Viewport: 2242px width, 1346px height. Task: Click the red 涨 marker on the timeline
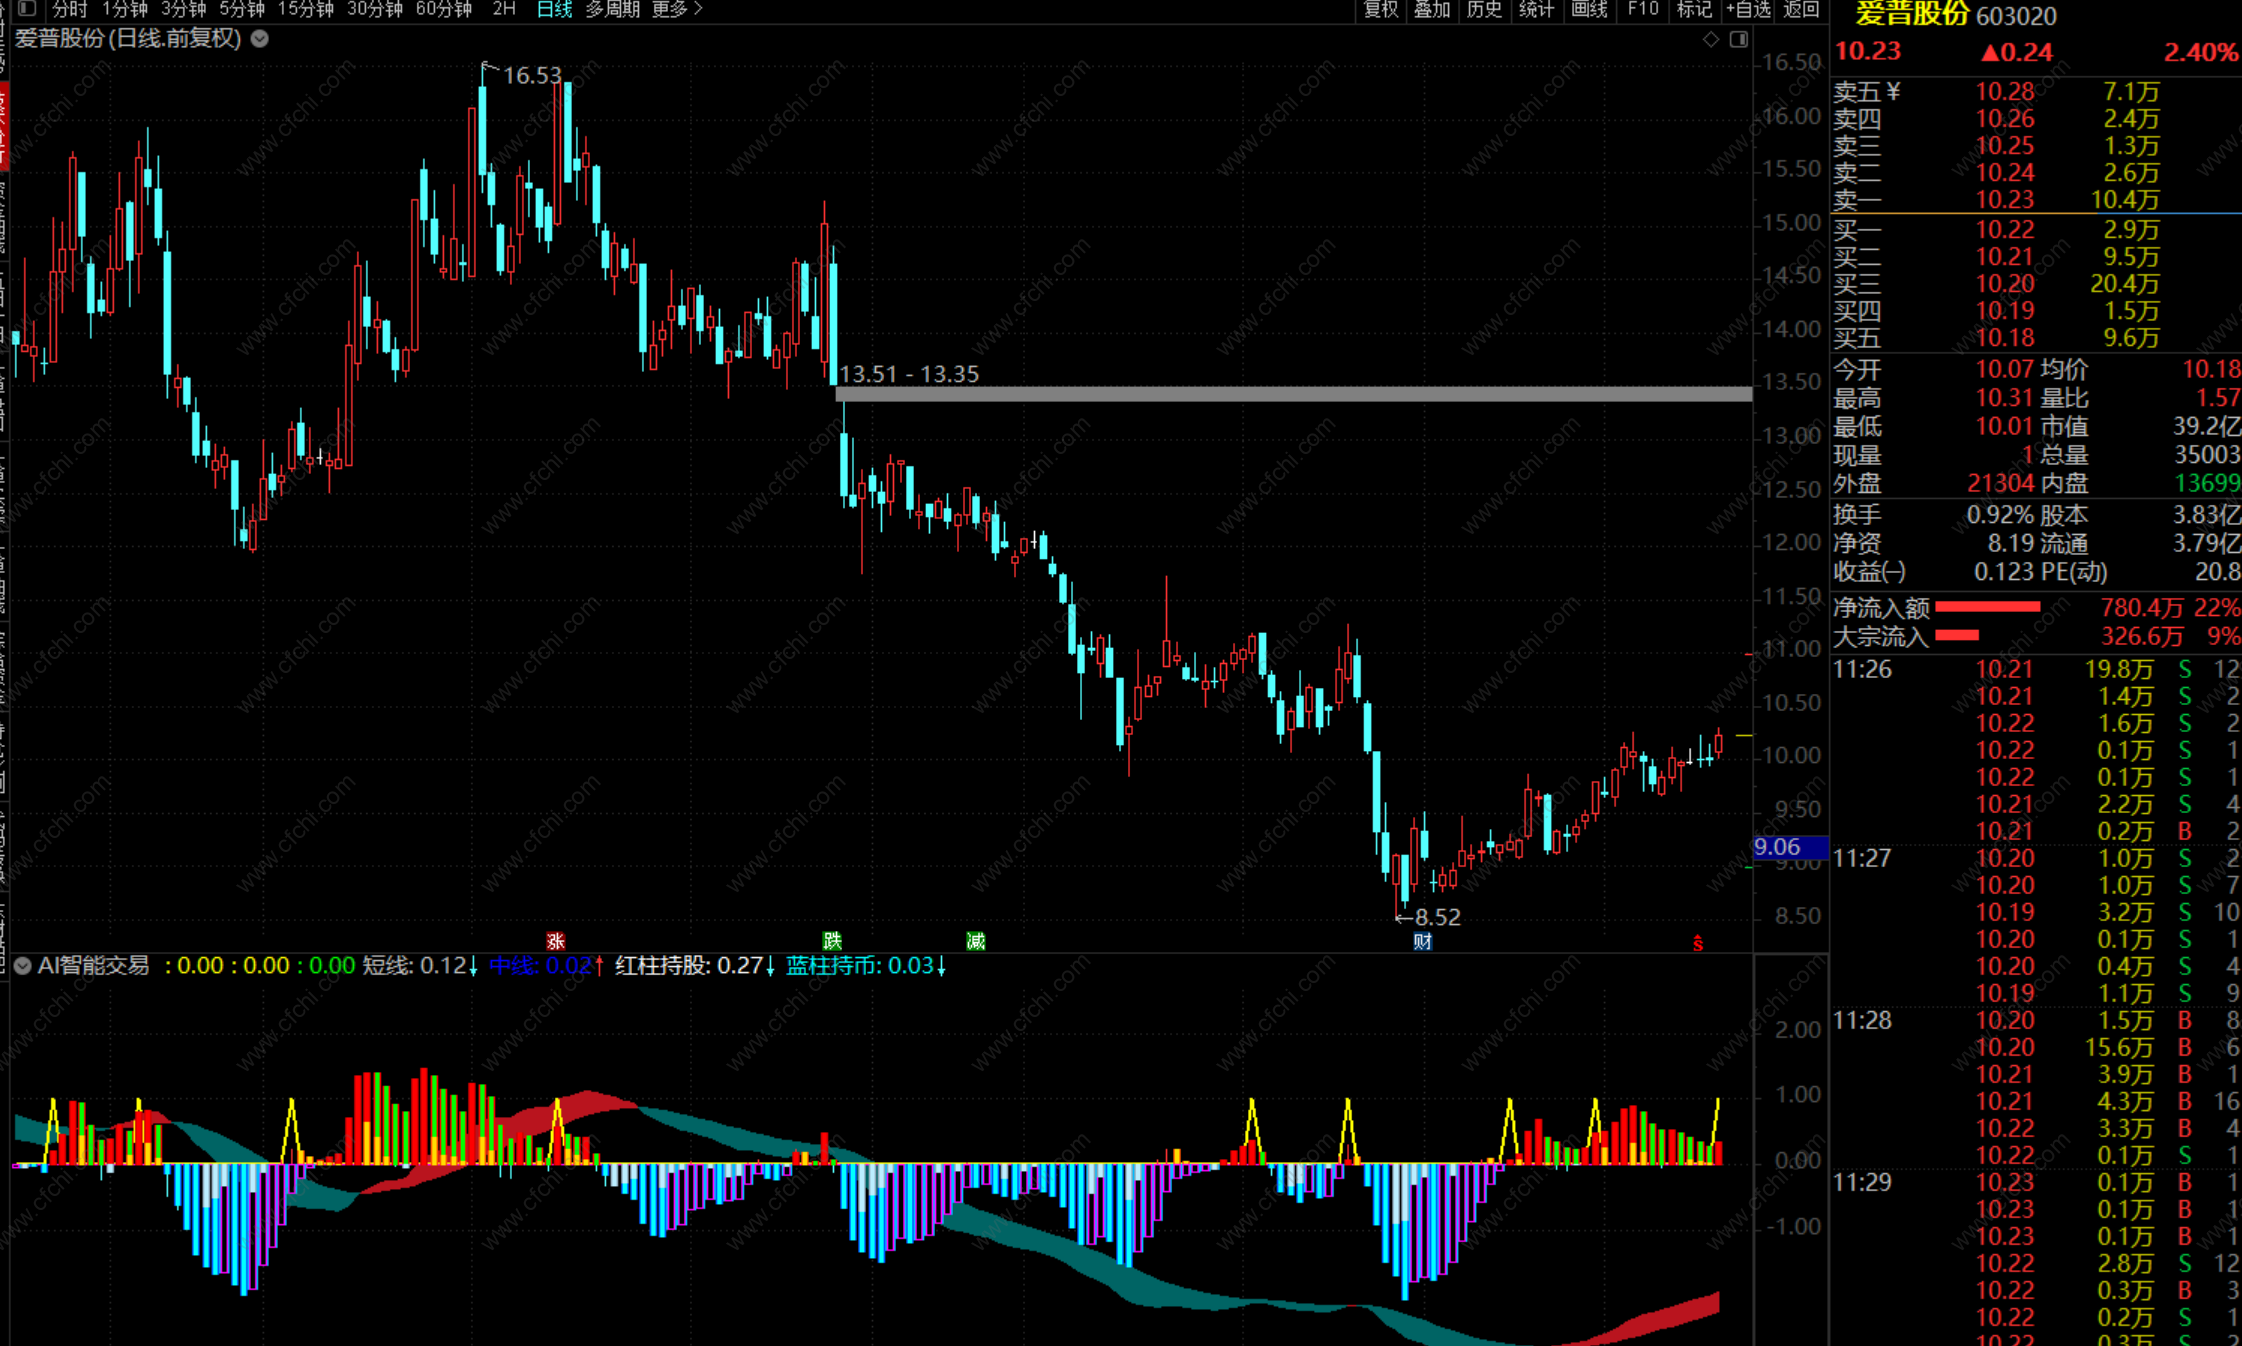click(x=556, y=941)
